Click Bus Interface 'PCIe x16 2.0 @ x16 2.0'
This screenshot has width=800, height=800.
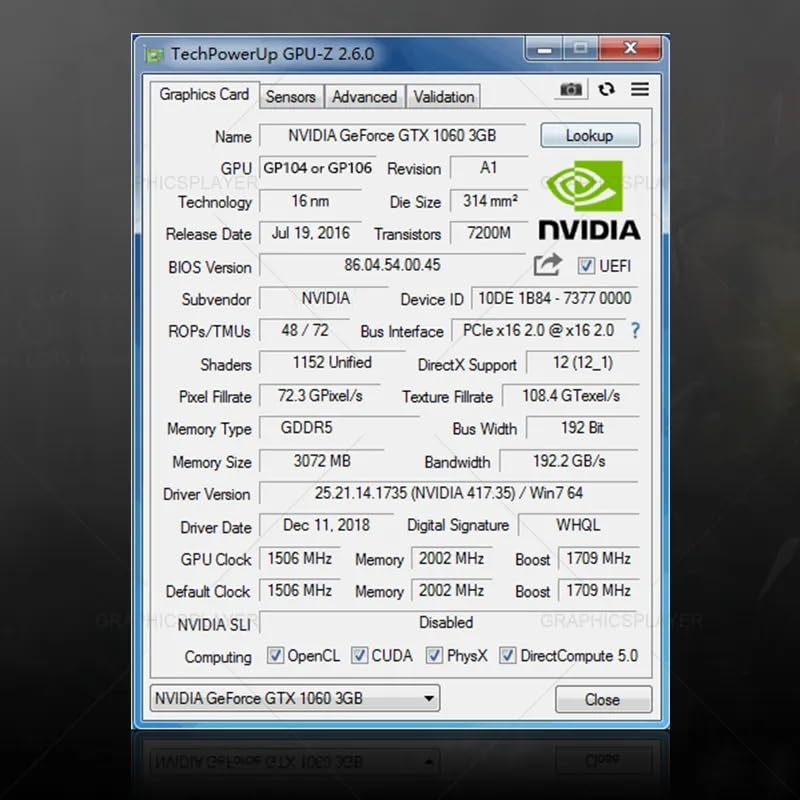click(539, 331)
